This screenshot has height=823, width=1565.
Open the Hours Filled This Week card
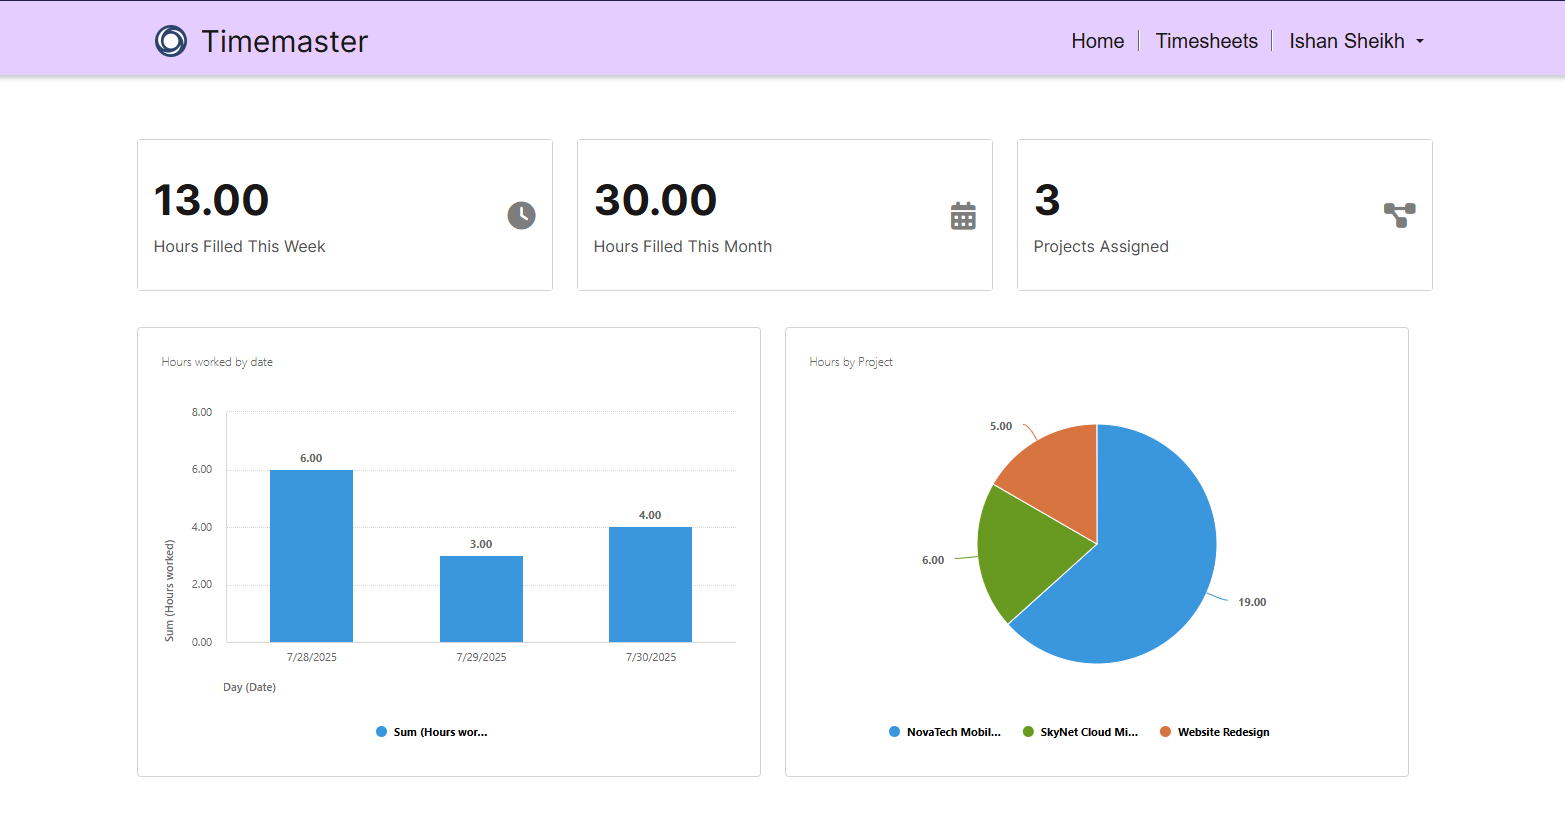tap(345, 215)
